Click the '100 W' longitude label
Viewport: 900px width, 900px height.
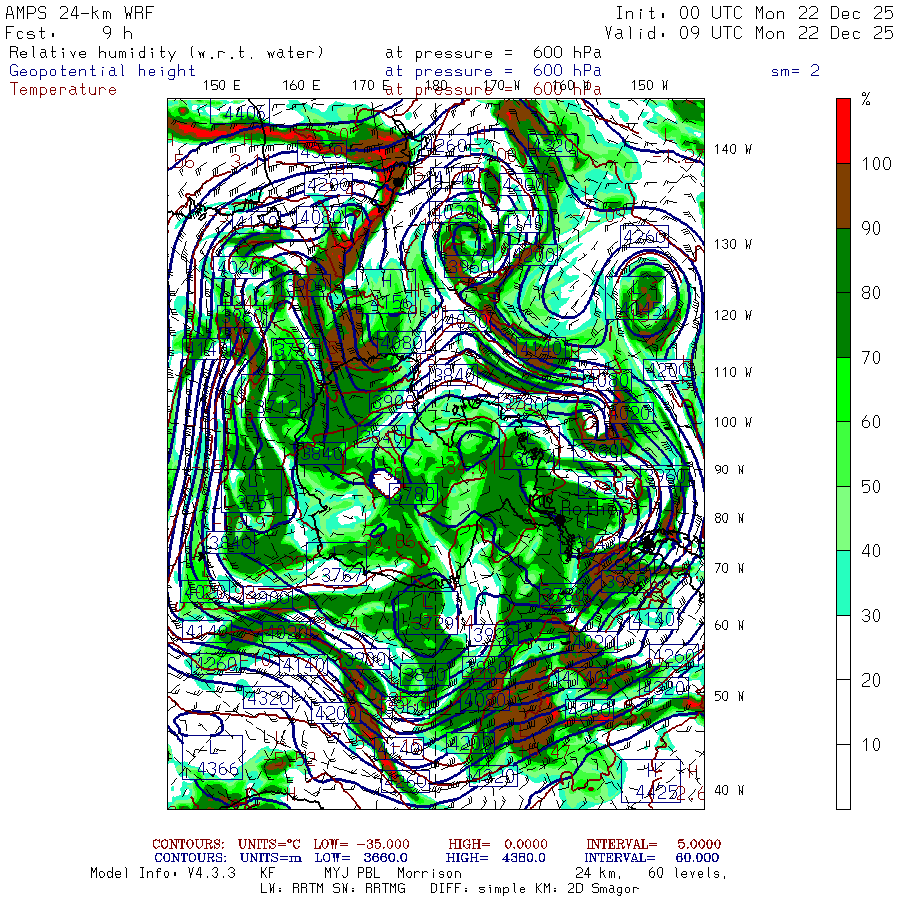[732, 422]
